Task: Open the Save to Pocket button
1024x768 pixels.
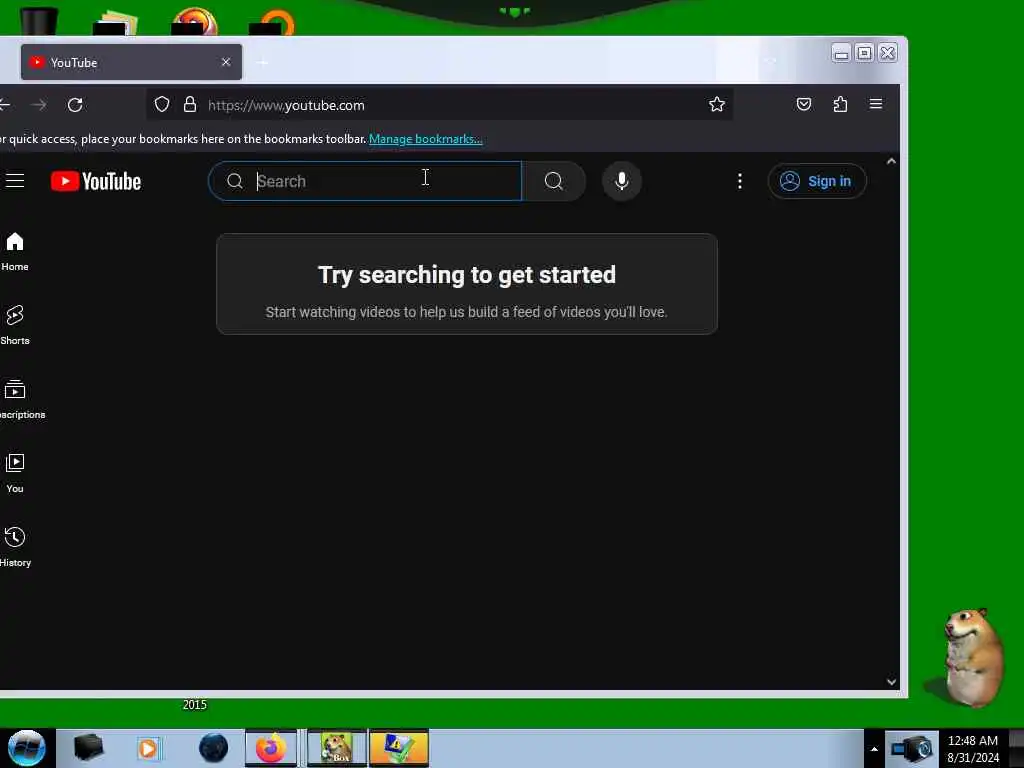Action: tap(804, 104)
